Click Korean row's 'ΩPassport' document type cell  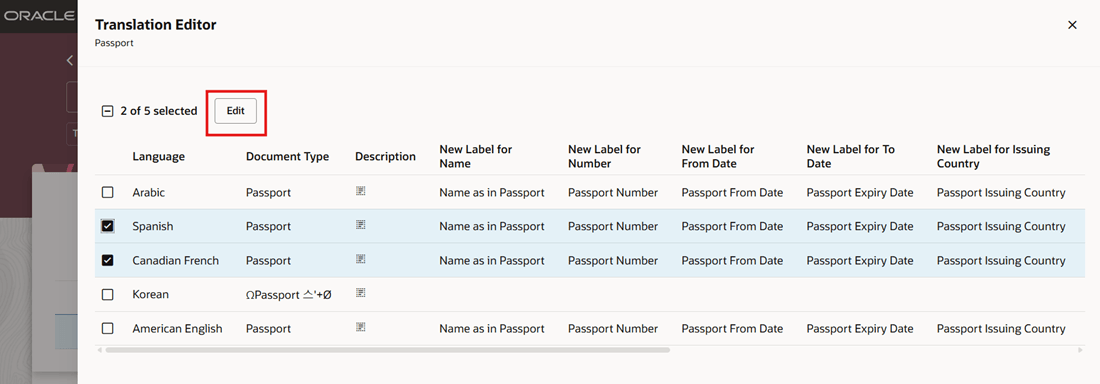coord(289,295)
